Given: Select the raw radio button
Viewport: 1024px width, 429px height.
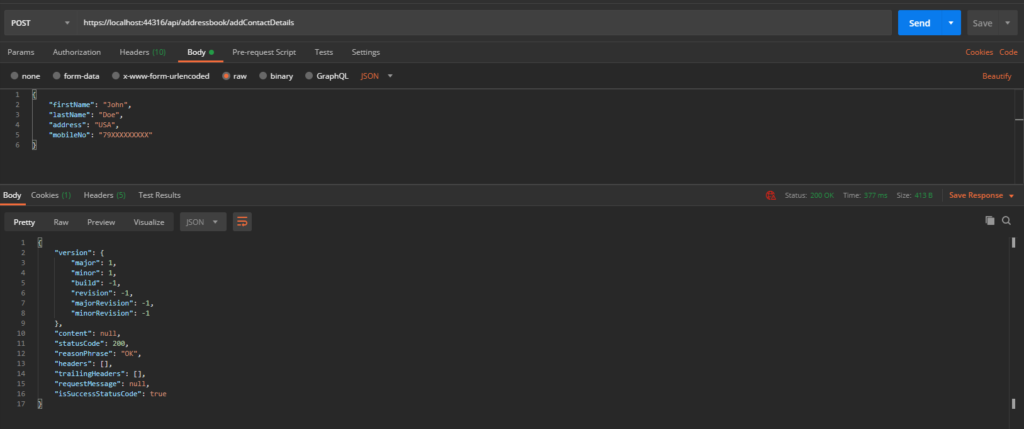Looking at the screenshot, I should (x=227, y=76).
